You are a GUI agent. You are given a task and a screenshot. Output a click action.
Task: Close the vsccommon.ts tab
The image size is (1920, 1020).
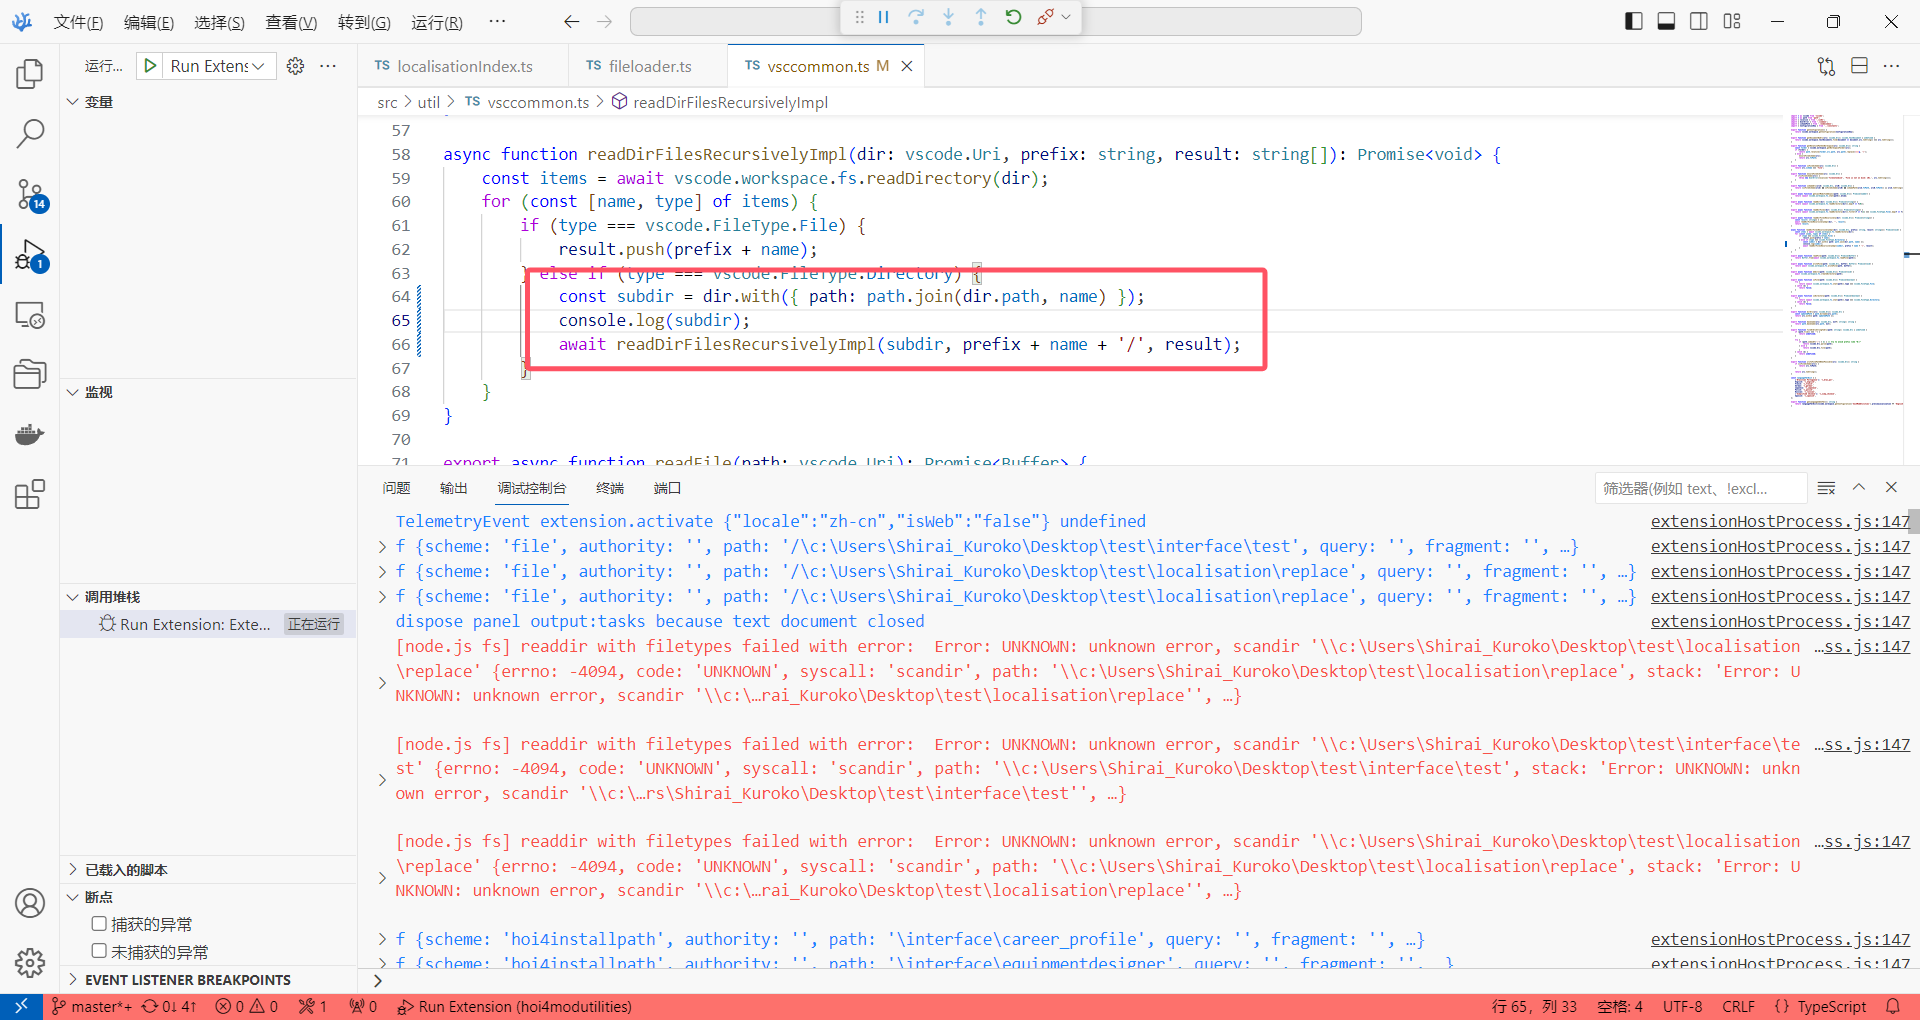coord(907,66)
